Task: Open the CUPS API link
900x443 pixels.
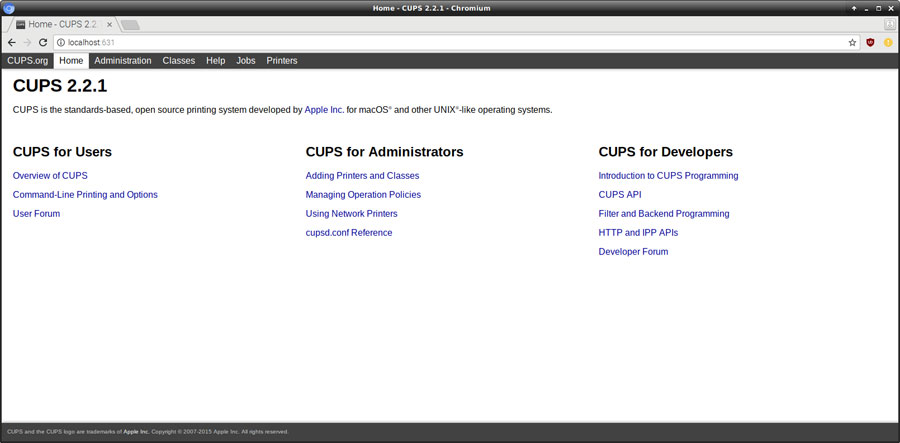Action: coord(620,195)
